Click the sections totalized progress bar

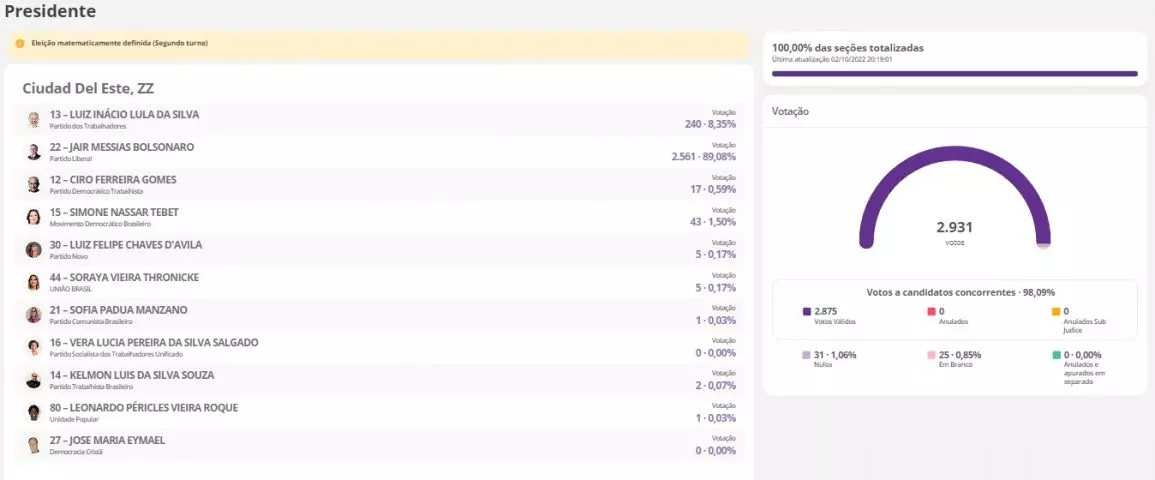tap(954, 73)
